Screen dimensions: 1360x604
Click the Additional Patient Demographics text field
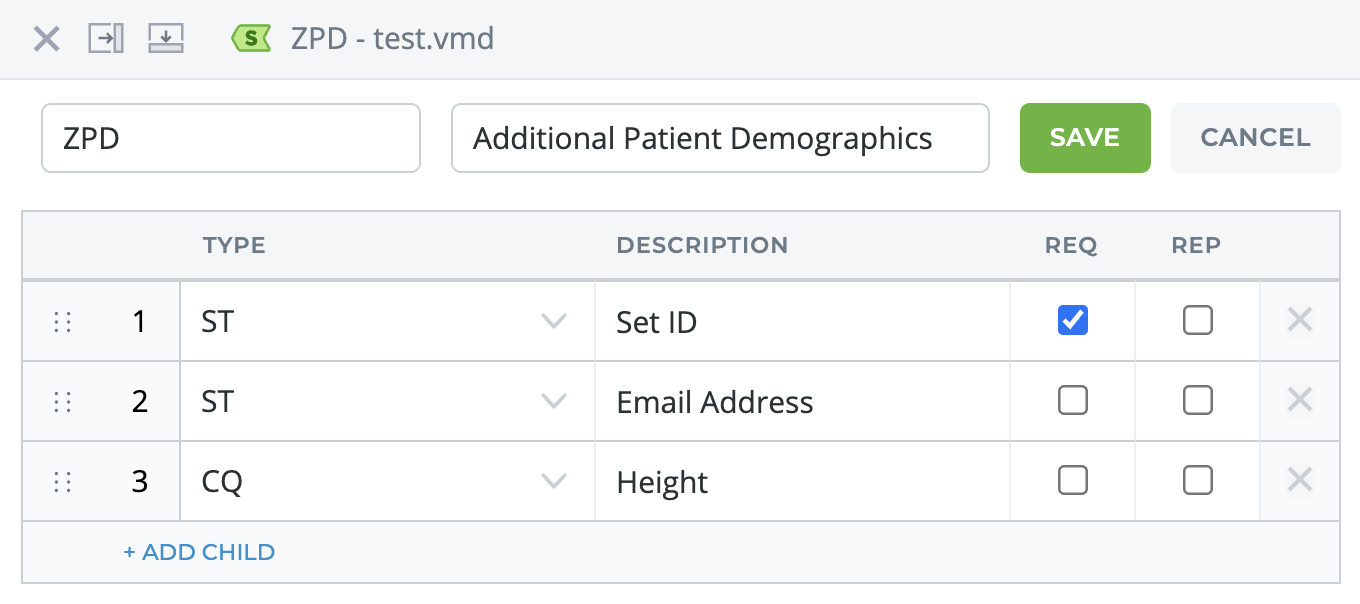[x=720, y=138]
